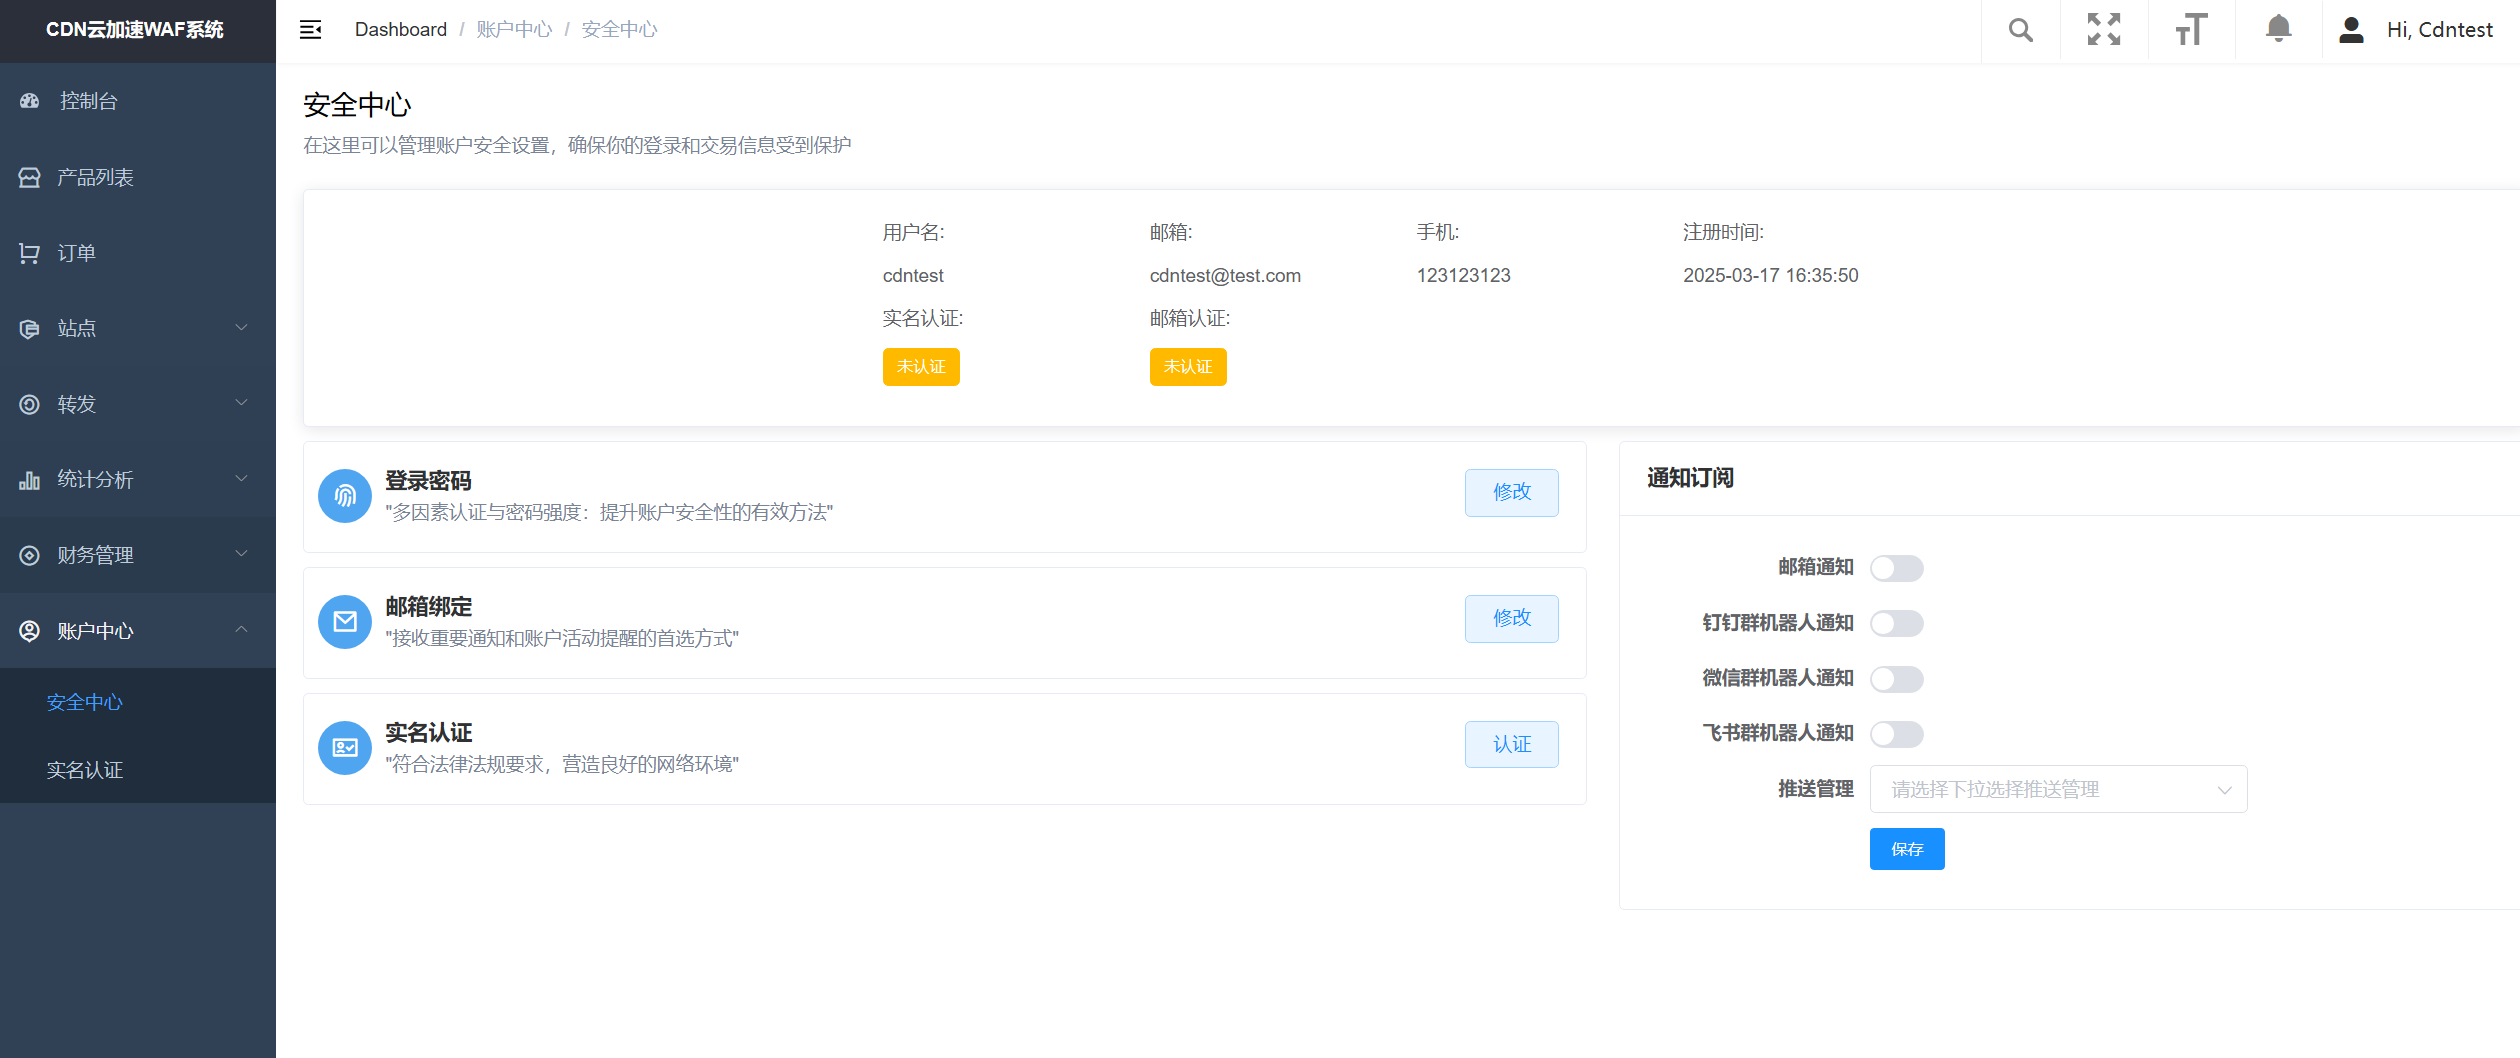Click the envelope icon for email binding
Screen dimensions: 2520x1058
click(345, 622)
